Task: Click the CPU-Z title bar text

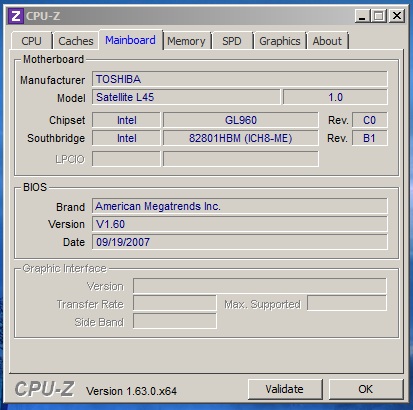Action: click(43, 16)
